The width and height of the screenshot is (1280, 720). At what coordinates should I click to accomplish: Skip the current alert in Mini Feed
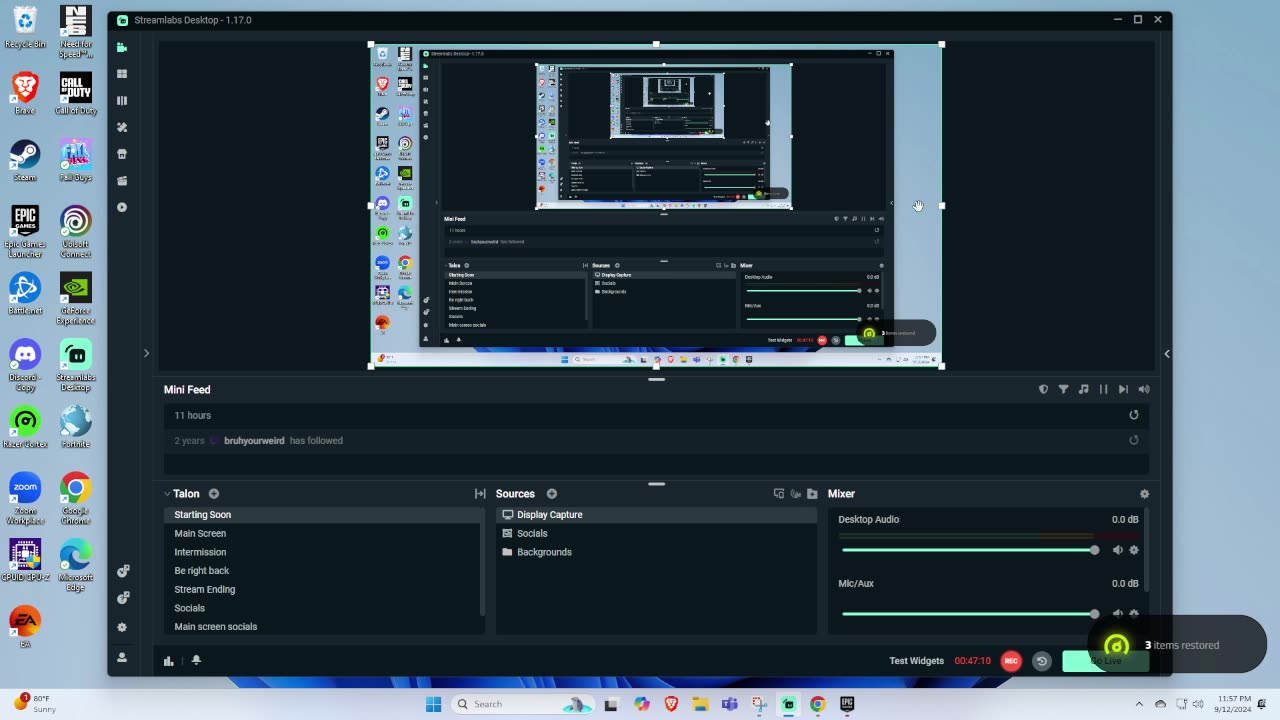1123,390
